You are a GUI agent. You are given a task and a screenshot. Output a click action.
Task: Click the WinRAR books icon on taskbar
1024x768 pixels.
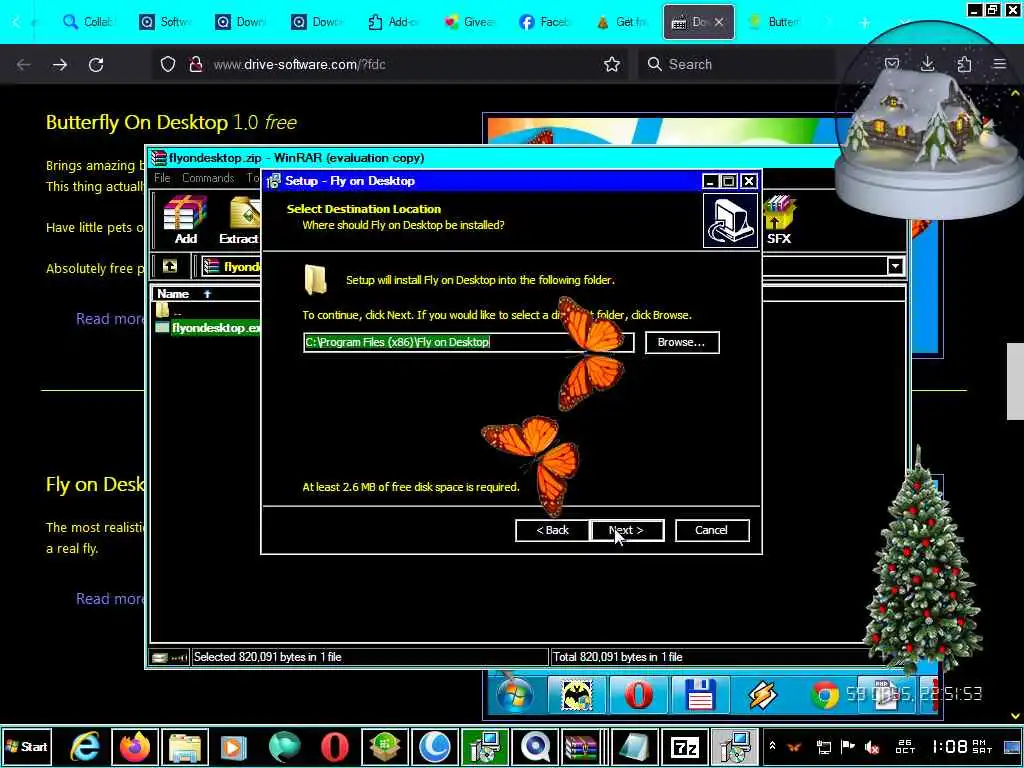[x=581, y=746]
